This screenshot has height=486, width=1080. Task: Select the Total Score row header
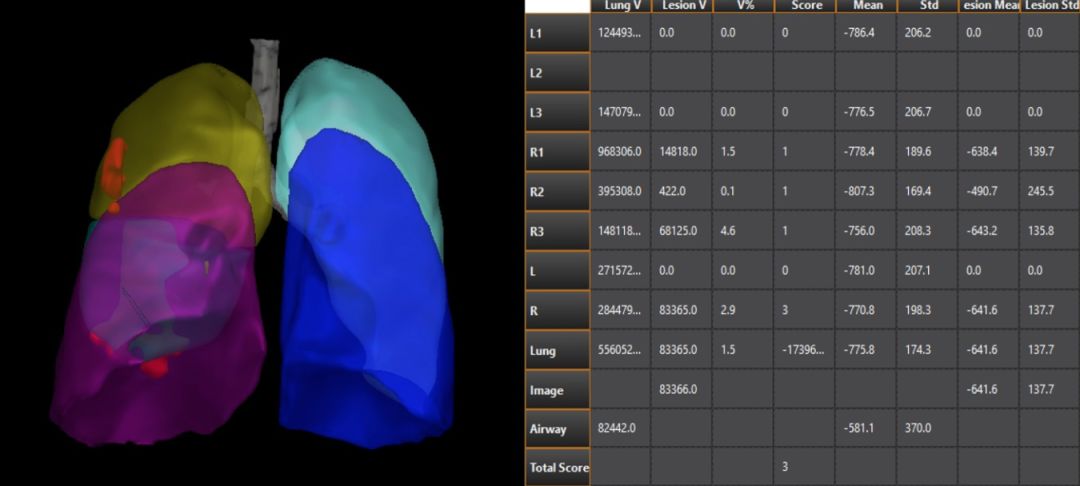[x=557, y=467]
